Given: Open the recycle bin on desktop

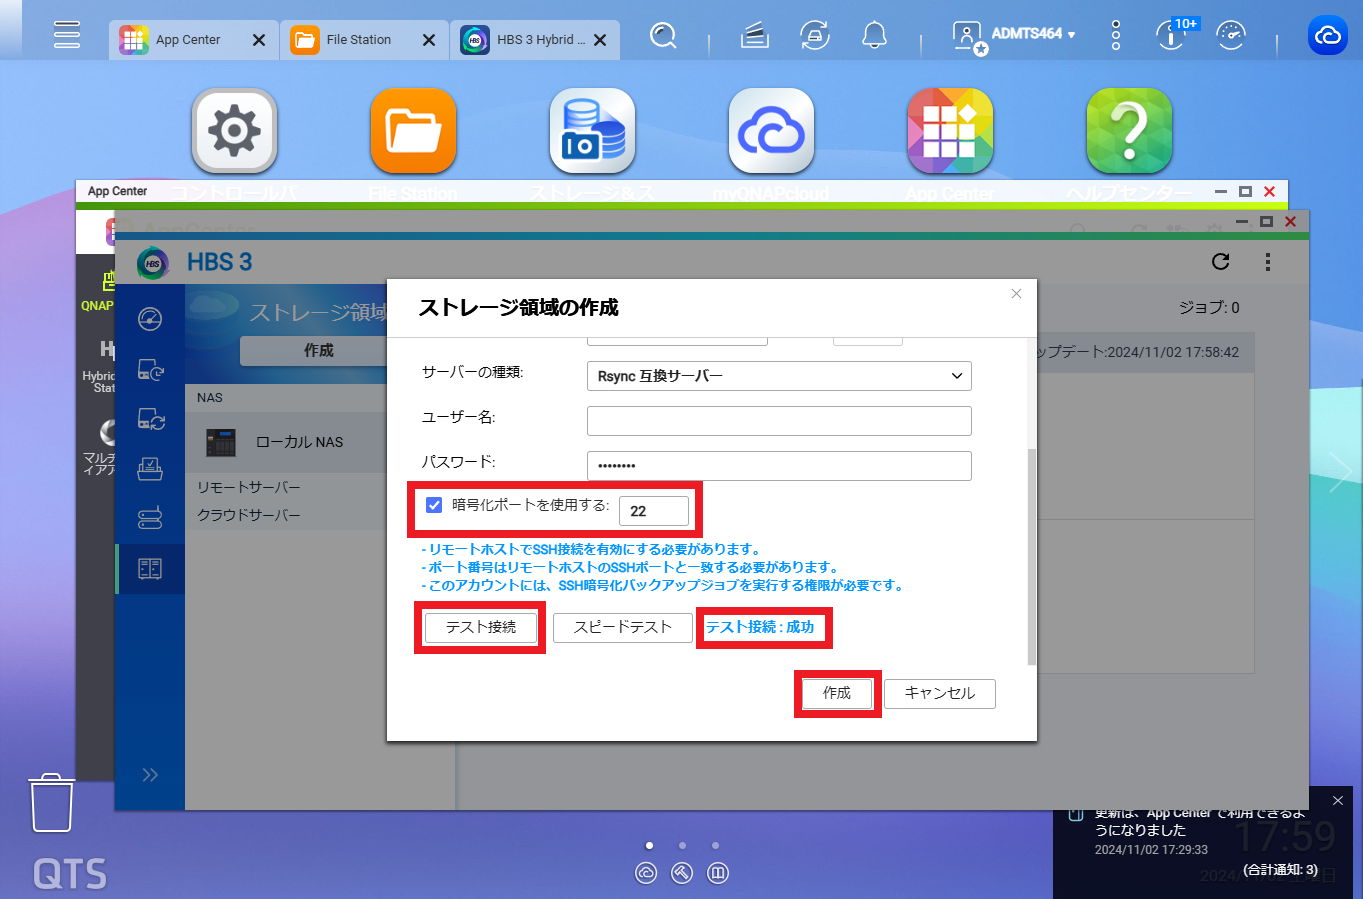Looking at the screenshot, I should (x=52, y=802).
